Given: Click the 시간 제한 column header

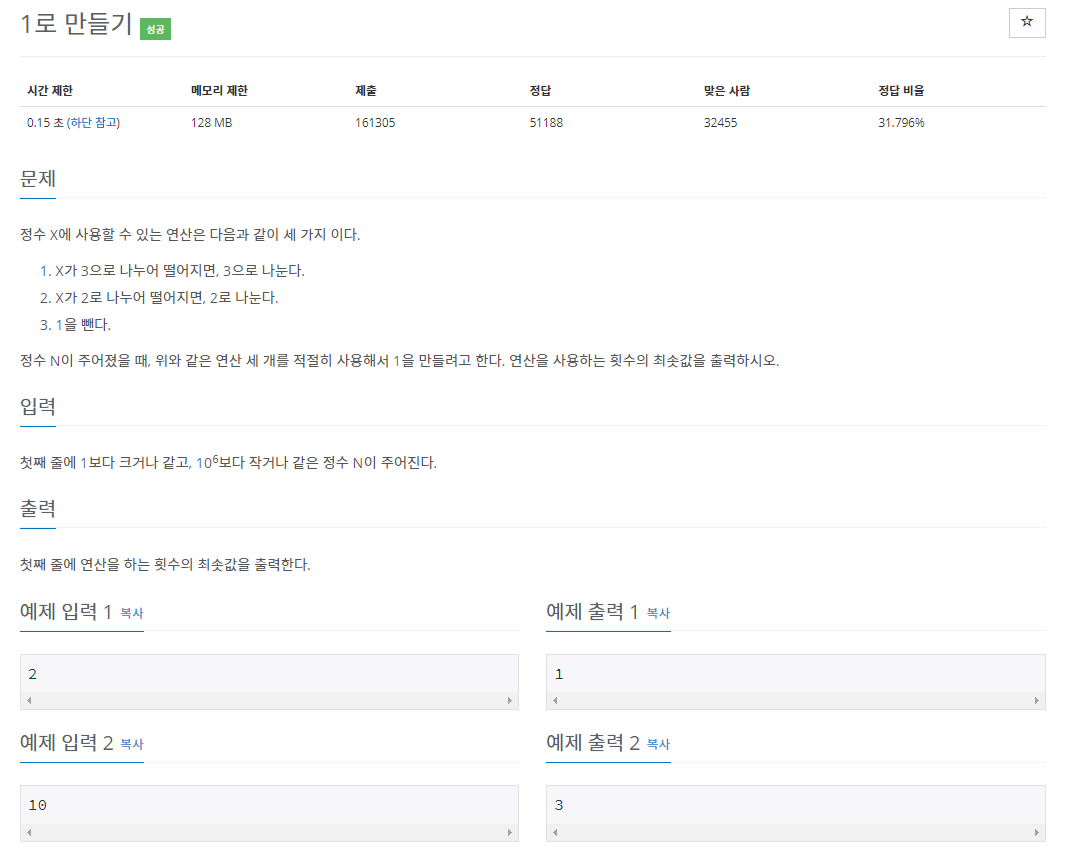Looking at the screenshot, I should (50, 91).
